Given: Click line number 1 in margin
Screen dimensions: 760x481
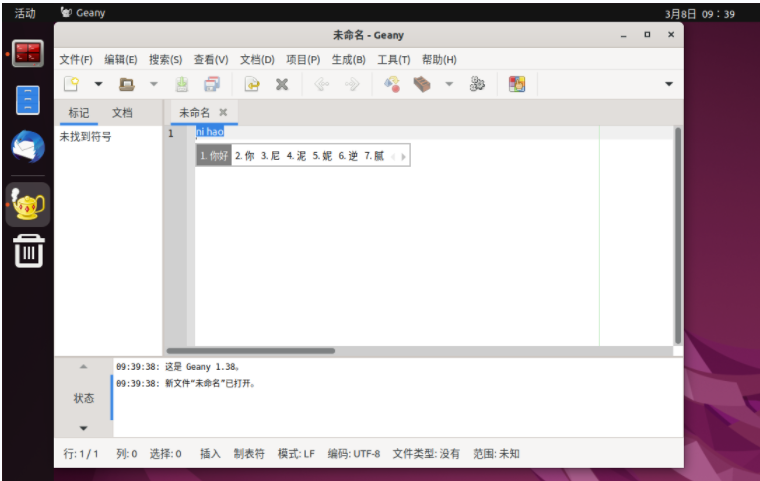Looking at the screenshot, I should [x=171, y=133].
